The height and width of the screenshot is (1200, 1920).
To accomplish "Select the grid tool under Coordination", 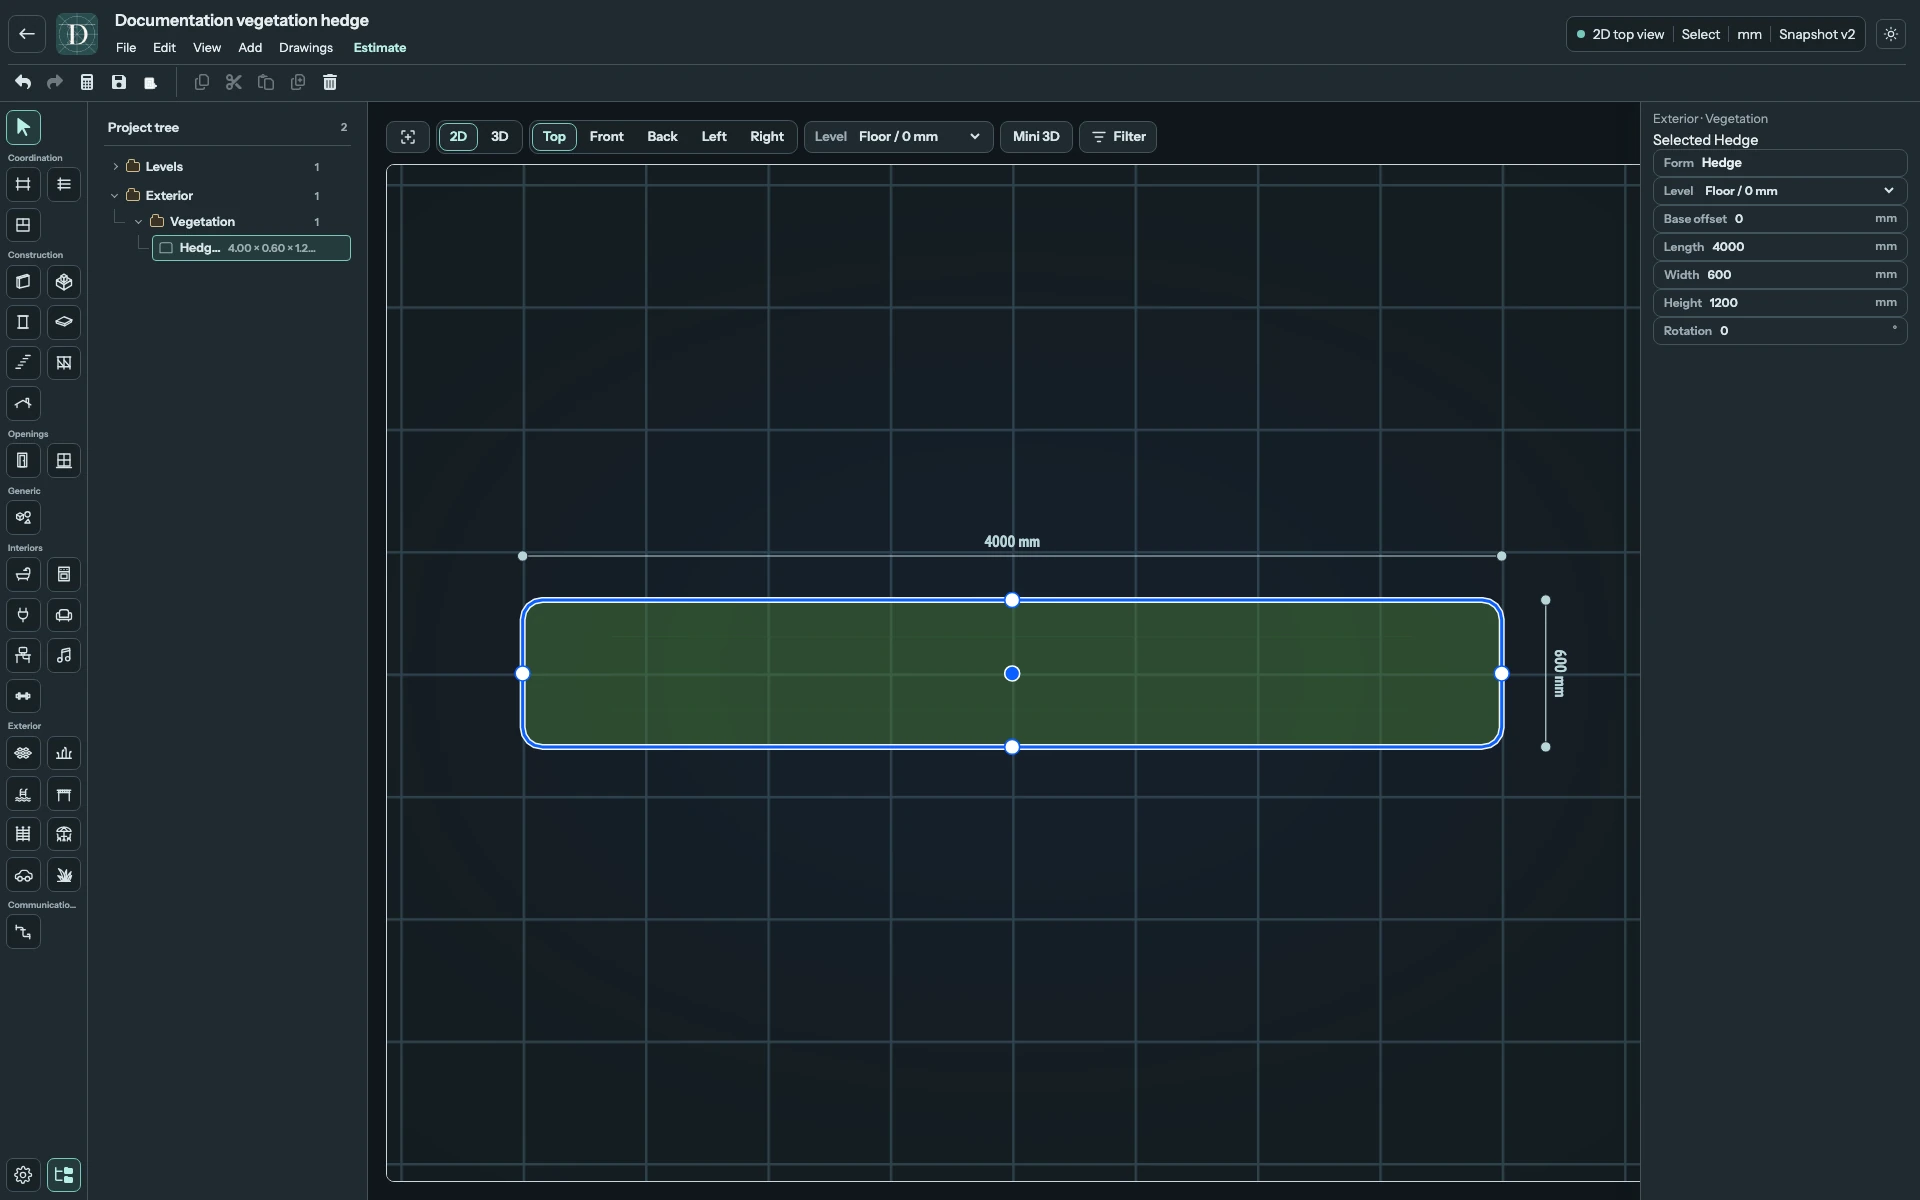I will 23,184.
